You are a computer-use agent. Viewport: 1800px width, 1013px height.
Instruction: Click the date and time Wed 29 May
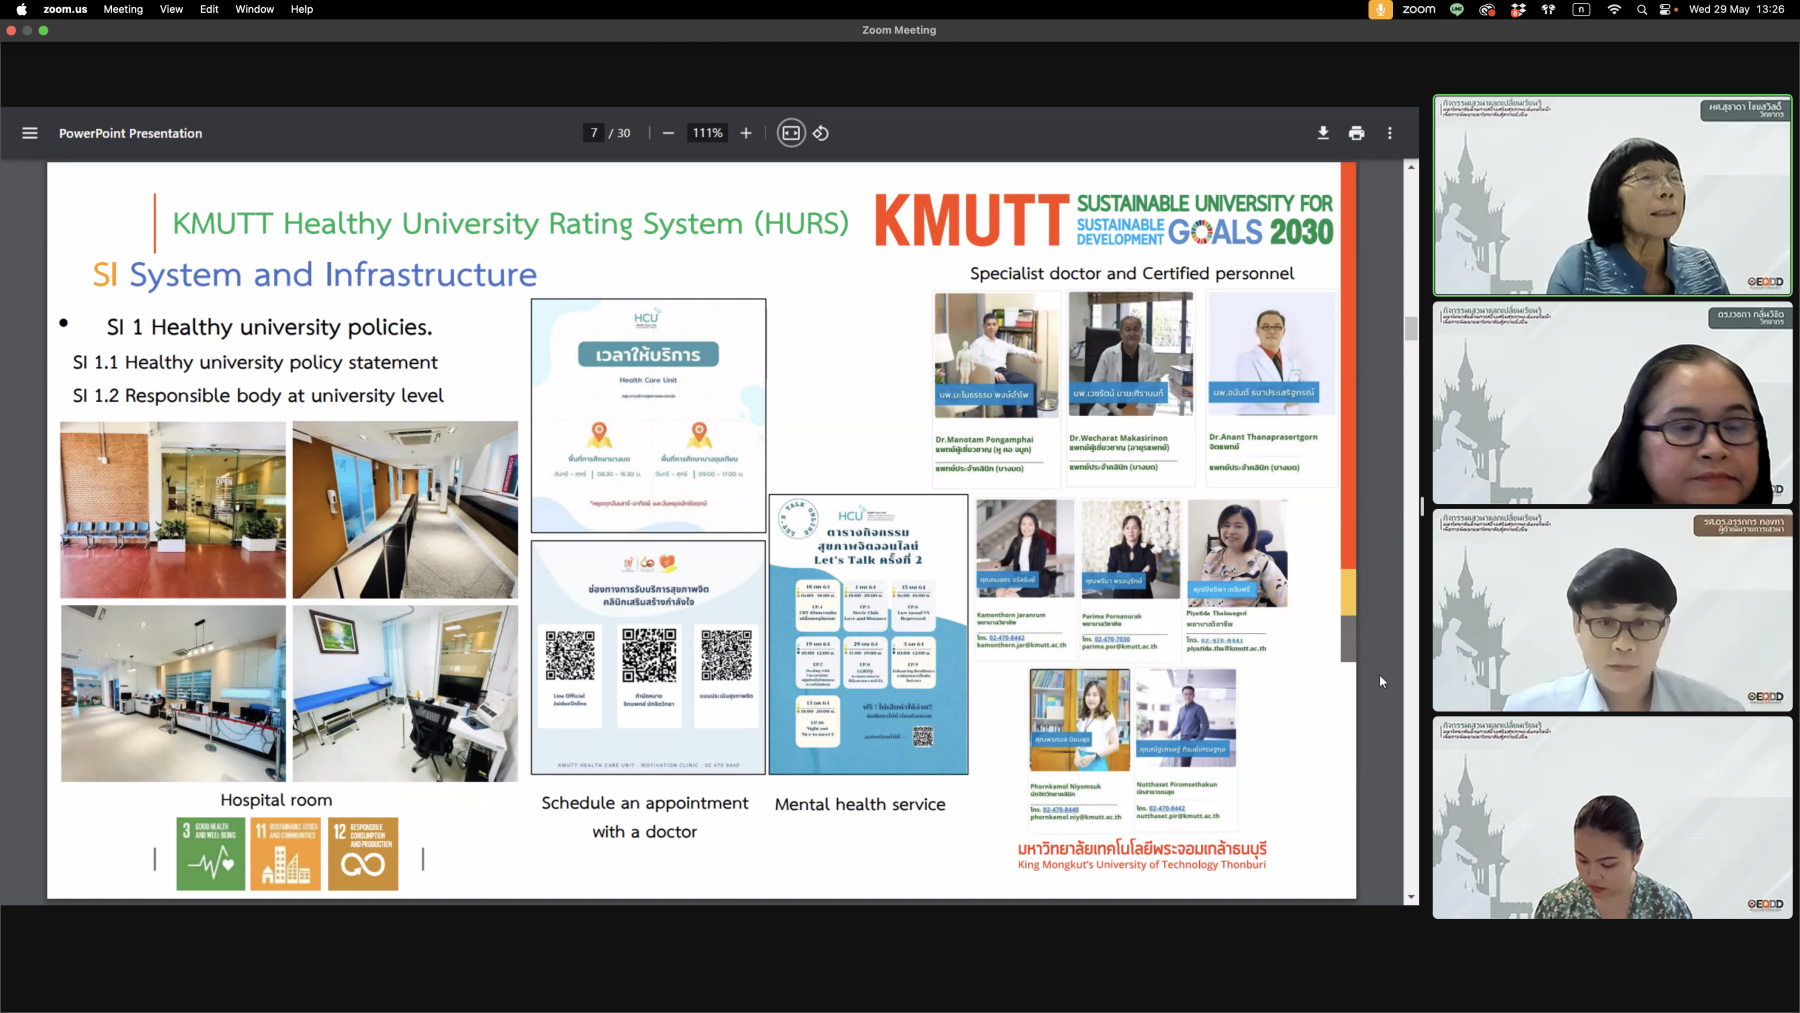tap(1736, 9)
